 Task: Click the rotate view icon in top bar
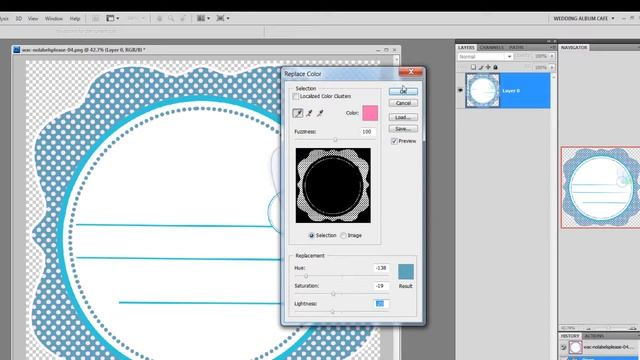click(x=183, y=18)
